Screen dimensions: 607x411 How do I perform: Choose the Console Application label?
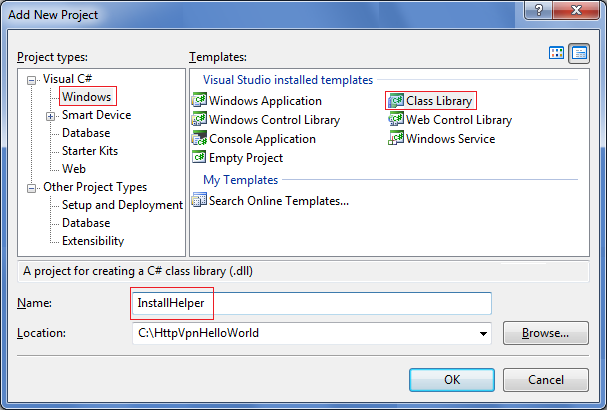(x=262, y=139)
